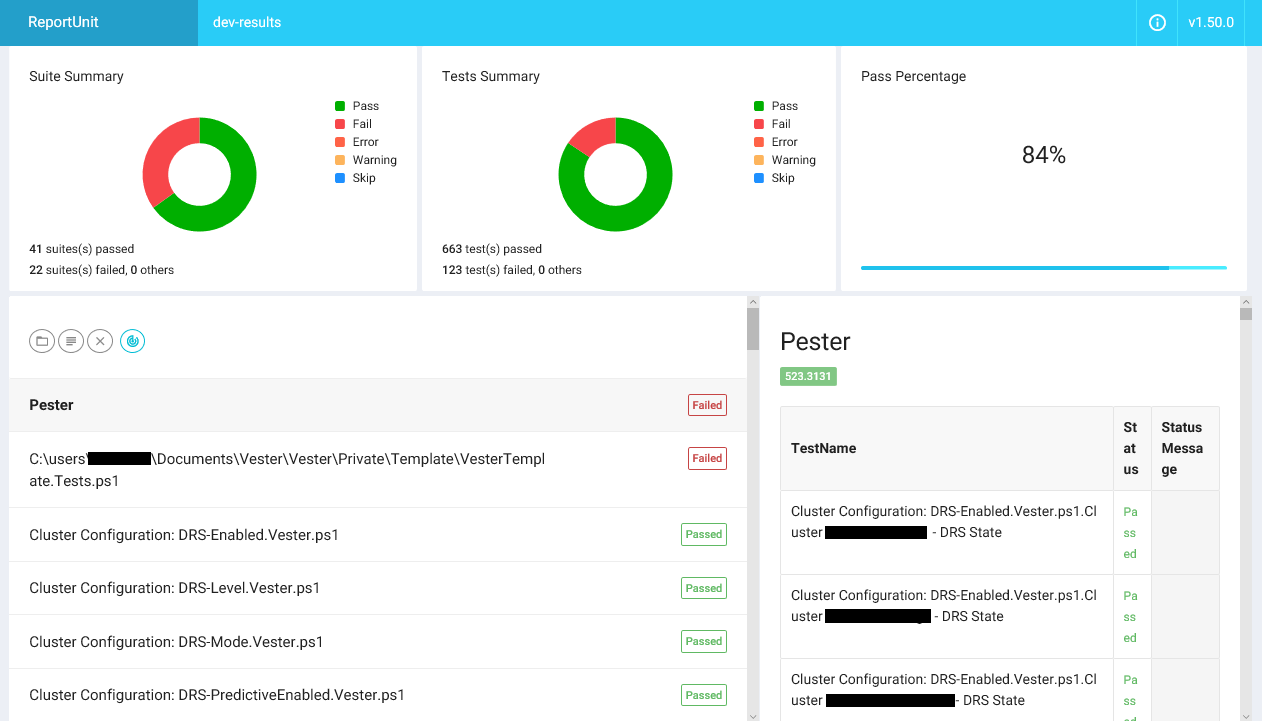Click the Skip swatch in Suite Summary legend

tap(340, 178)
